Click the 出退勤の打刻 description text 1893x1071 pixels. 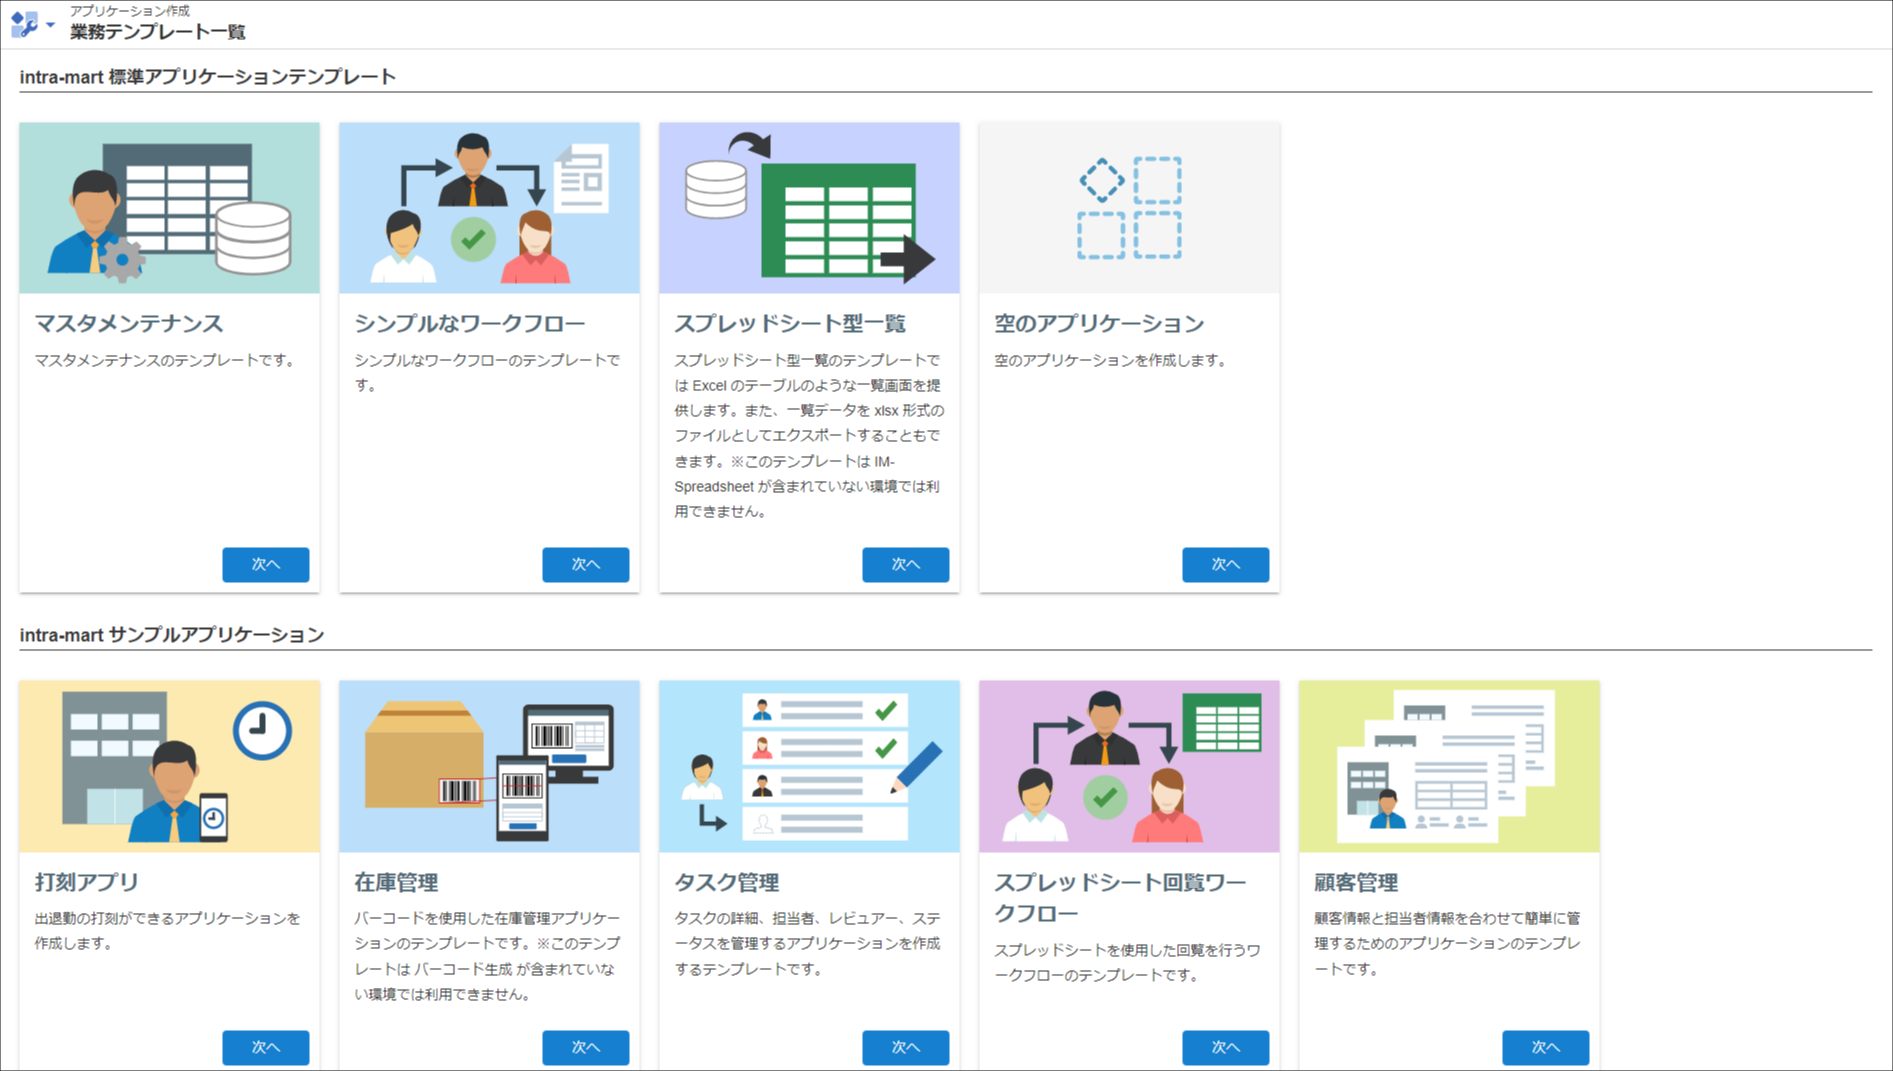pyautogui.click(x=167, y=931)
